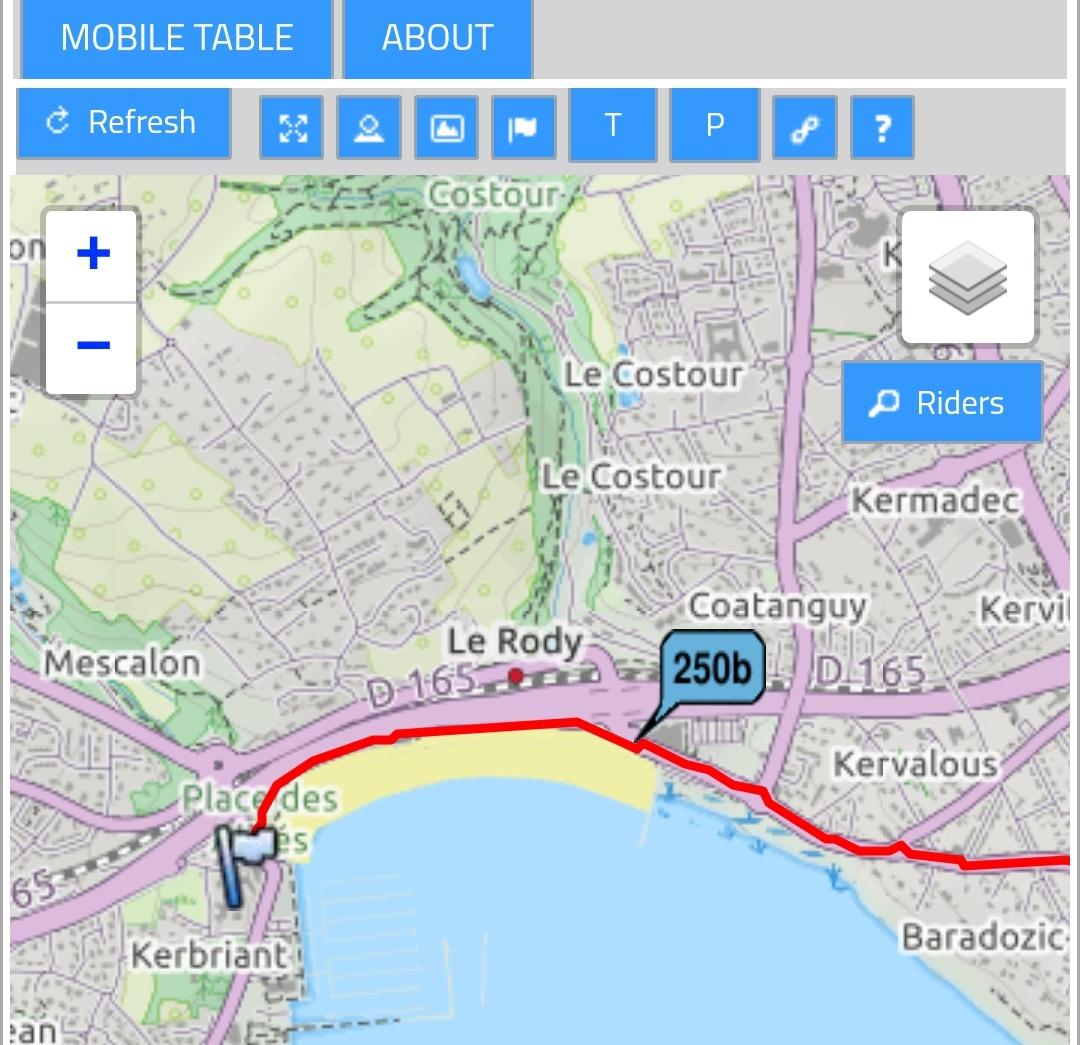Viewport: 1080px width, 1045px height.
Task: Click the flag checkpoints icon button
Action: point(523,127)
